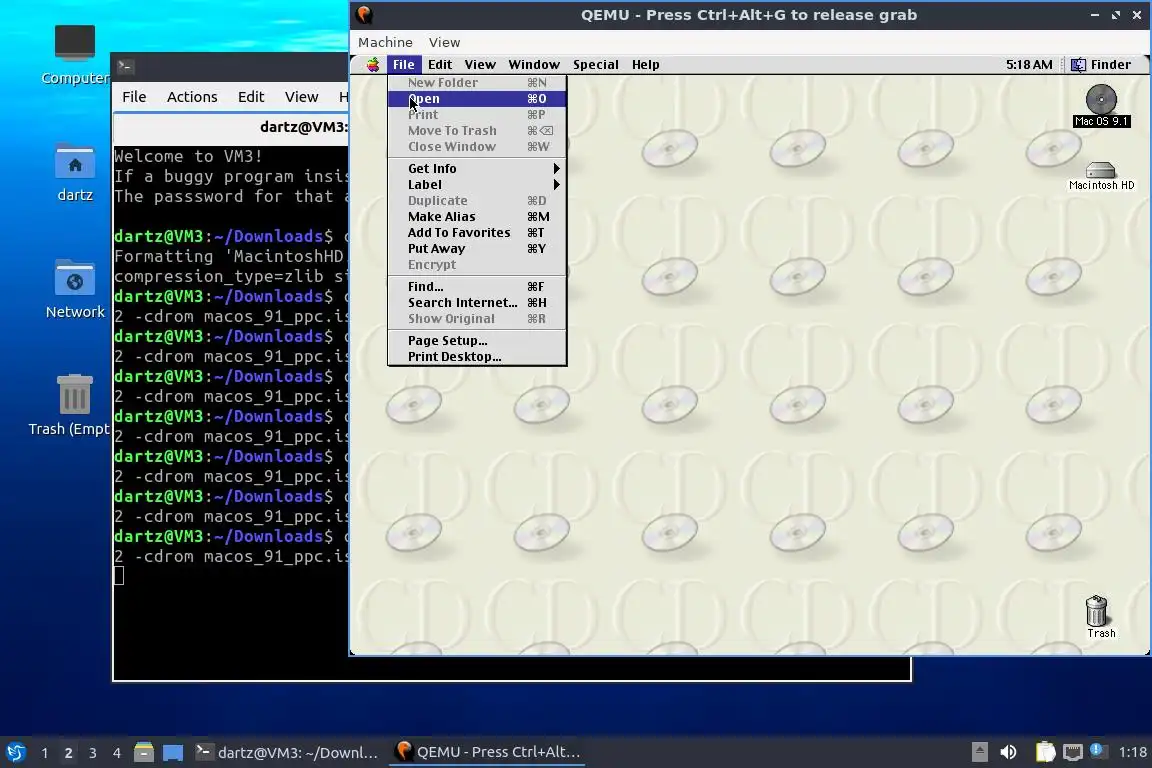The height and width of the screenshot is (768, 1152).
Task: Open the file manager taskbar icon
Action: [144, 752]
